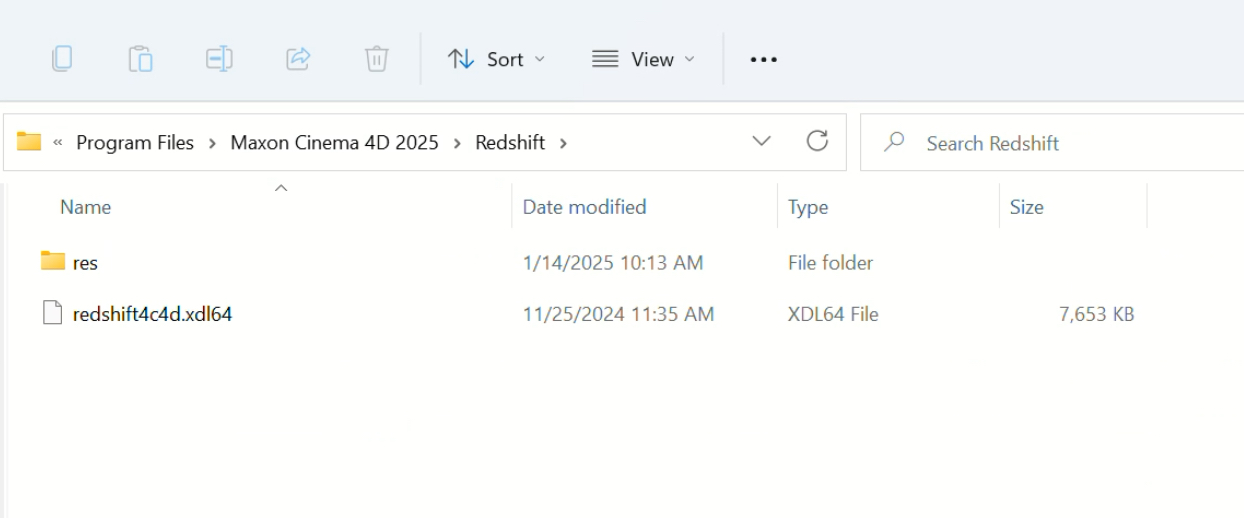The width and height of the screenshot is (1244, 518).
Task: Select the redshift4c4d.xdl64 file name
Action: (152, 314)
